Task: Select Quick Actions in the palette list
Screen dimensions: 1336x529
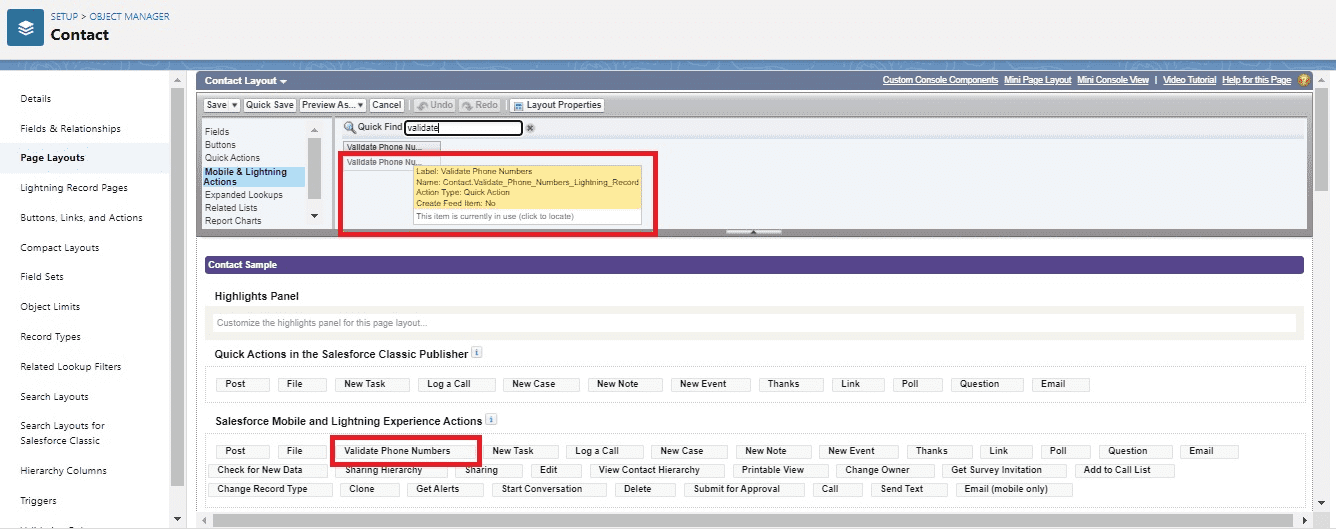Action: [x=232, y=158]
